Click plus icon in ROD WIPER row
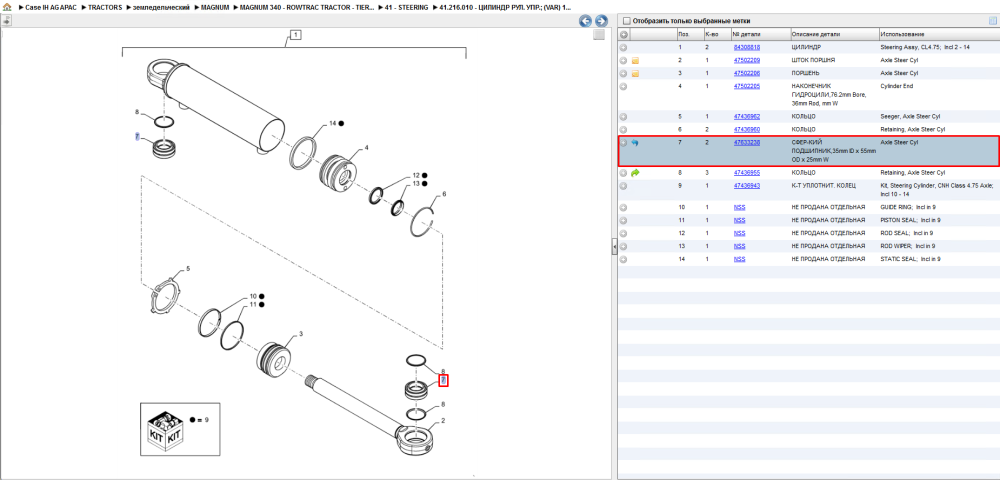 click(x=623, y=246)
